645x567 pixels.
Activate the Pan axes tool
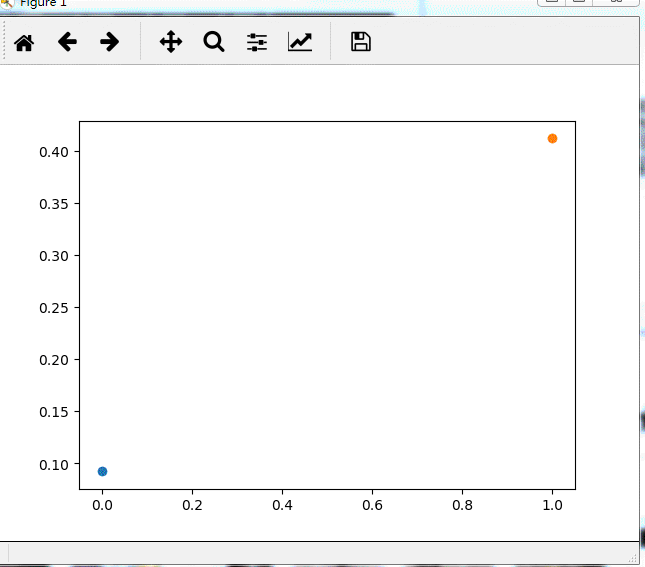pos(171,42)
